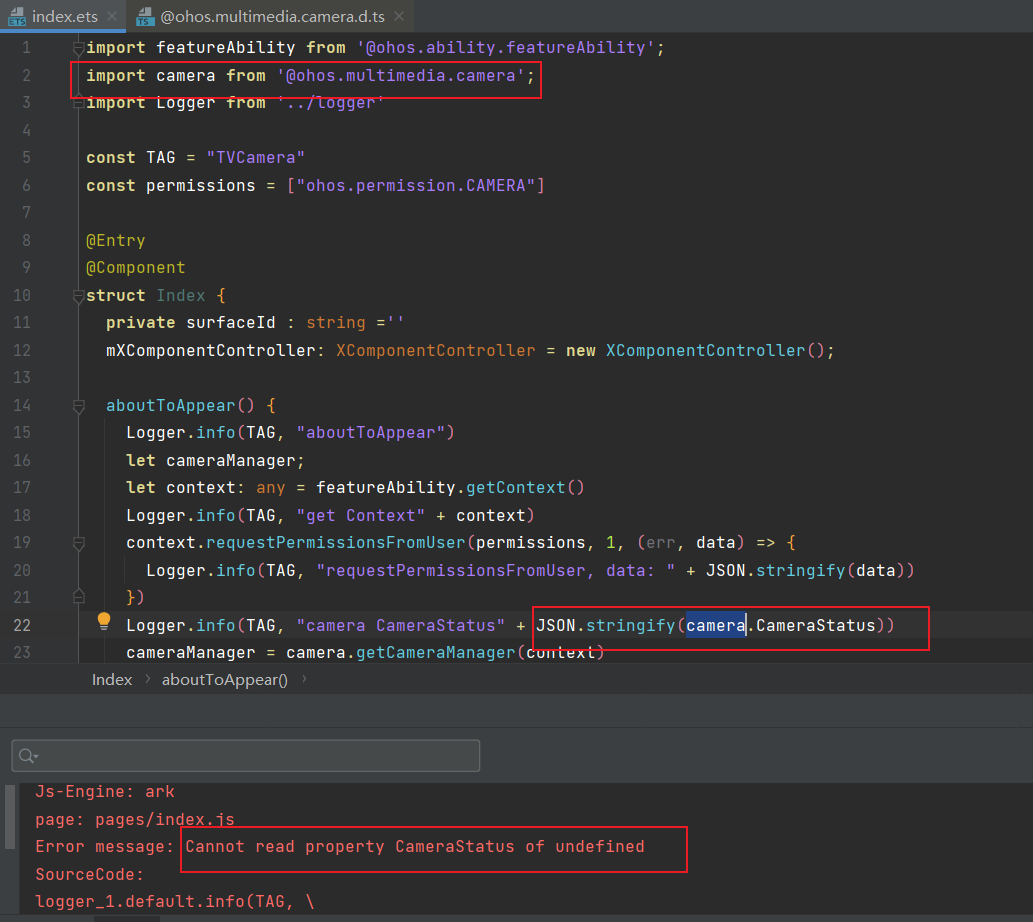This screenshot has height=922, width=1033.
Task: Click the 'SourceCode:' log line
Action: click(90, 875)
